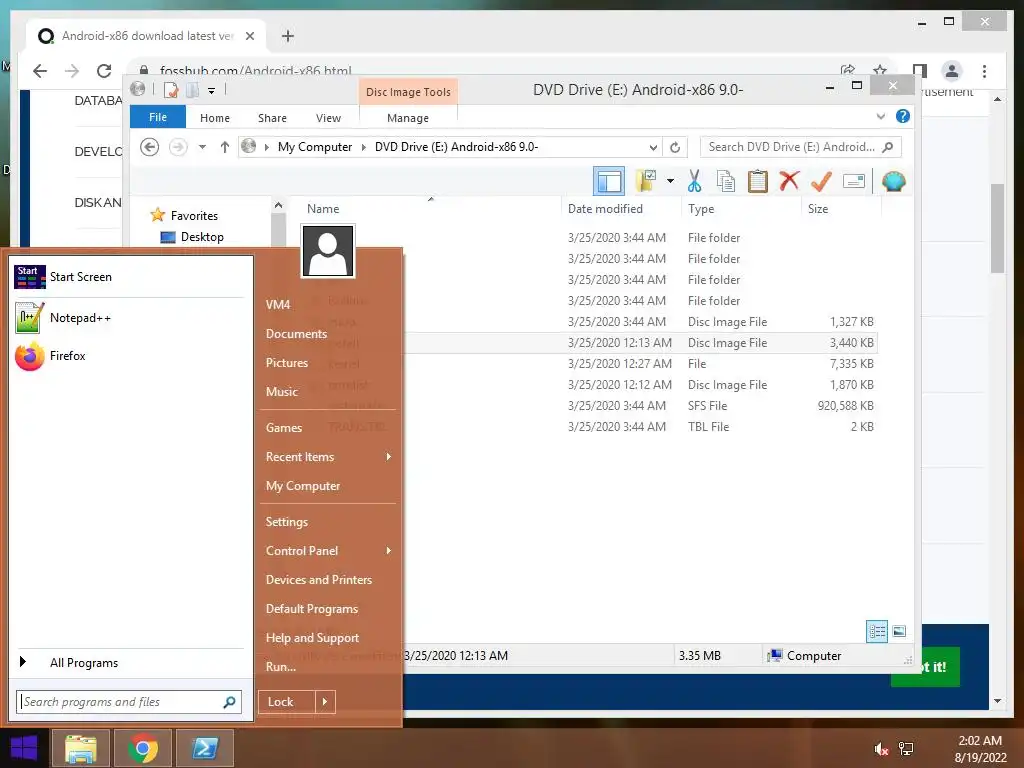Click the Lock button in start menu
This screenshot has height=768, width=1024.
coord(287,702)
